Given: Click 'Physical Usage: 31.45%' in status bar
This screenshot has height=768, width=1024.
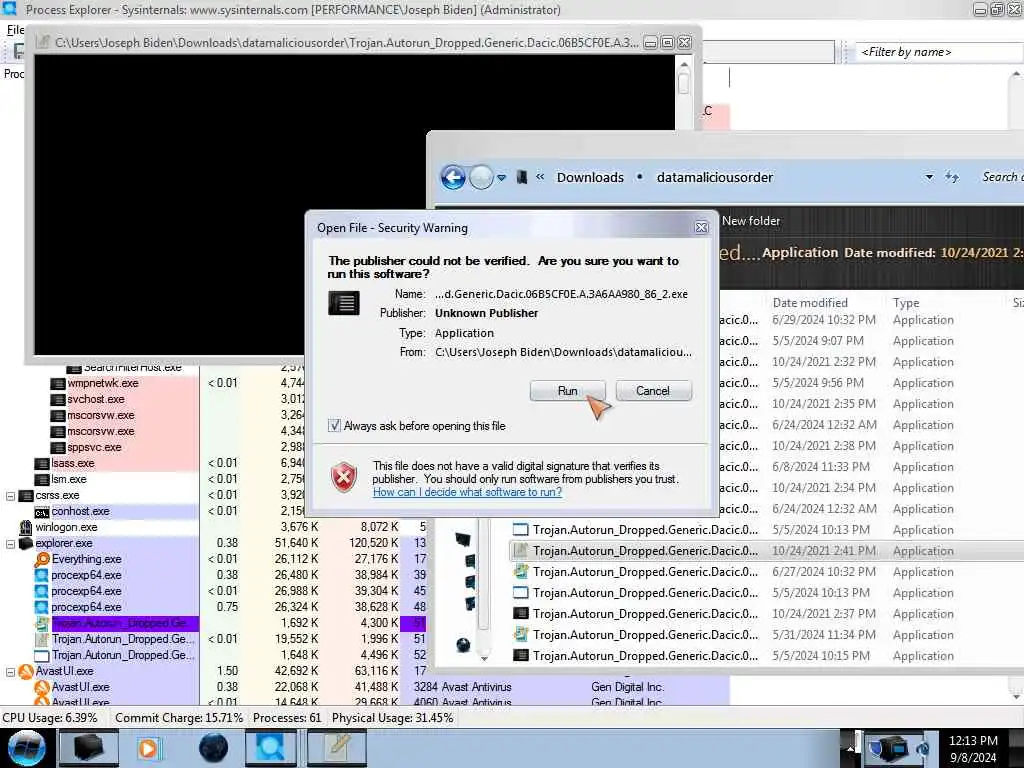Looking at the screenshot, I should (392, 718).
